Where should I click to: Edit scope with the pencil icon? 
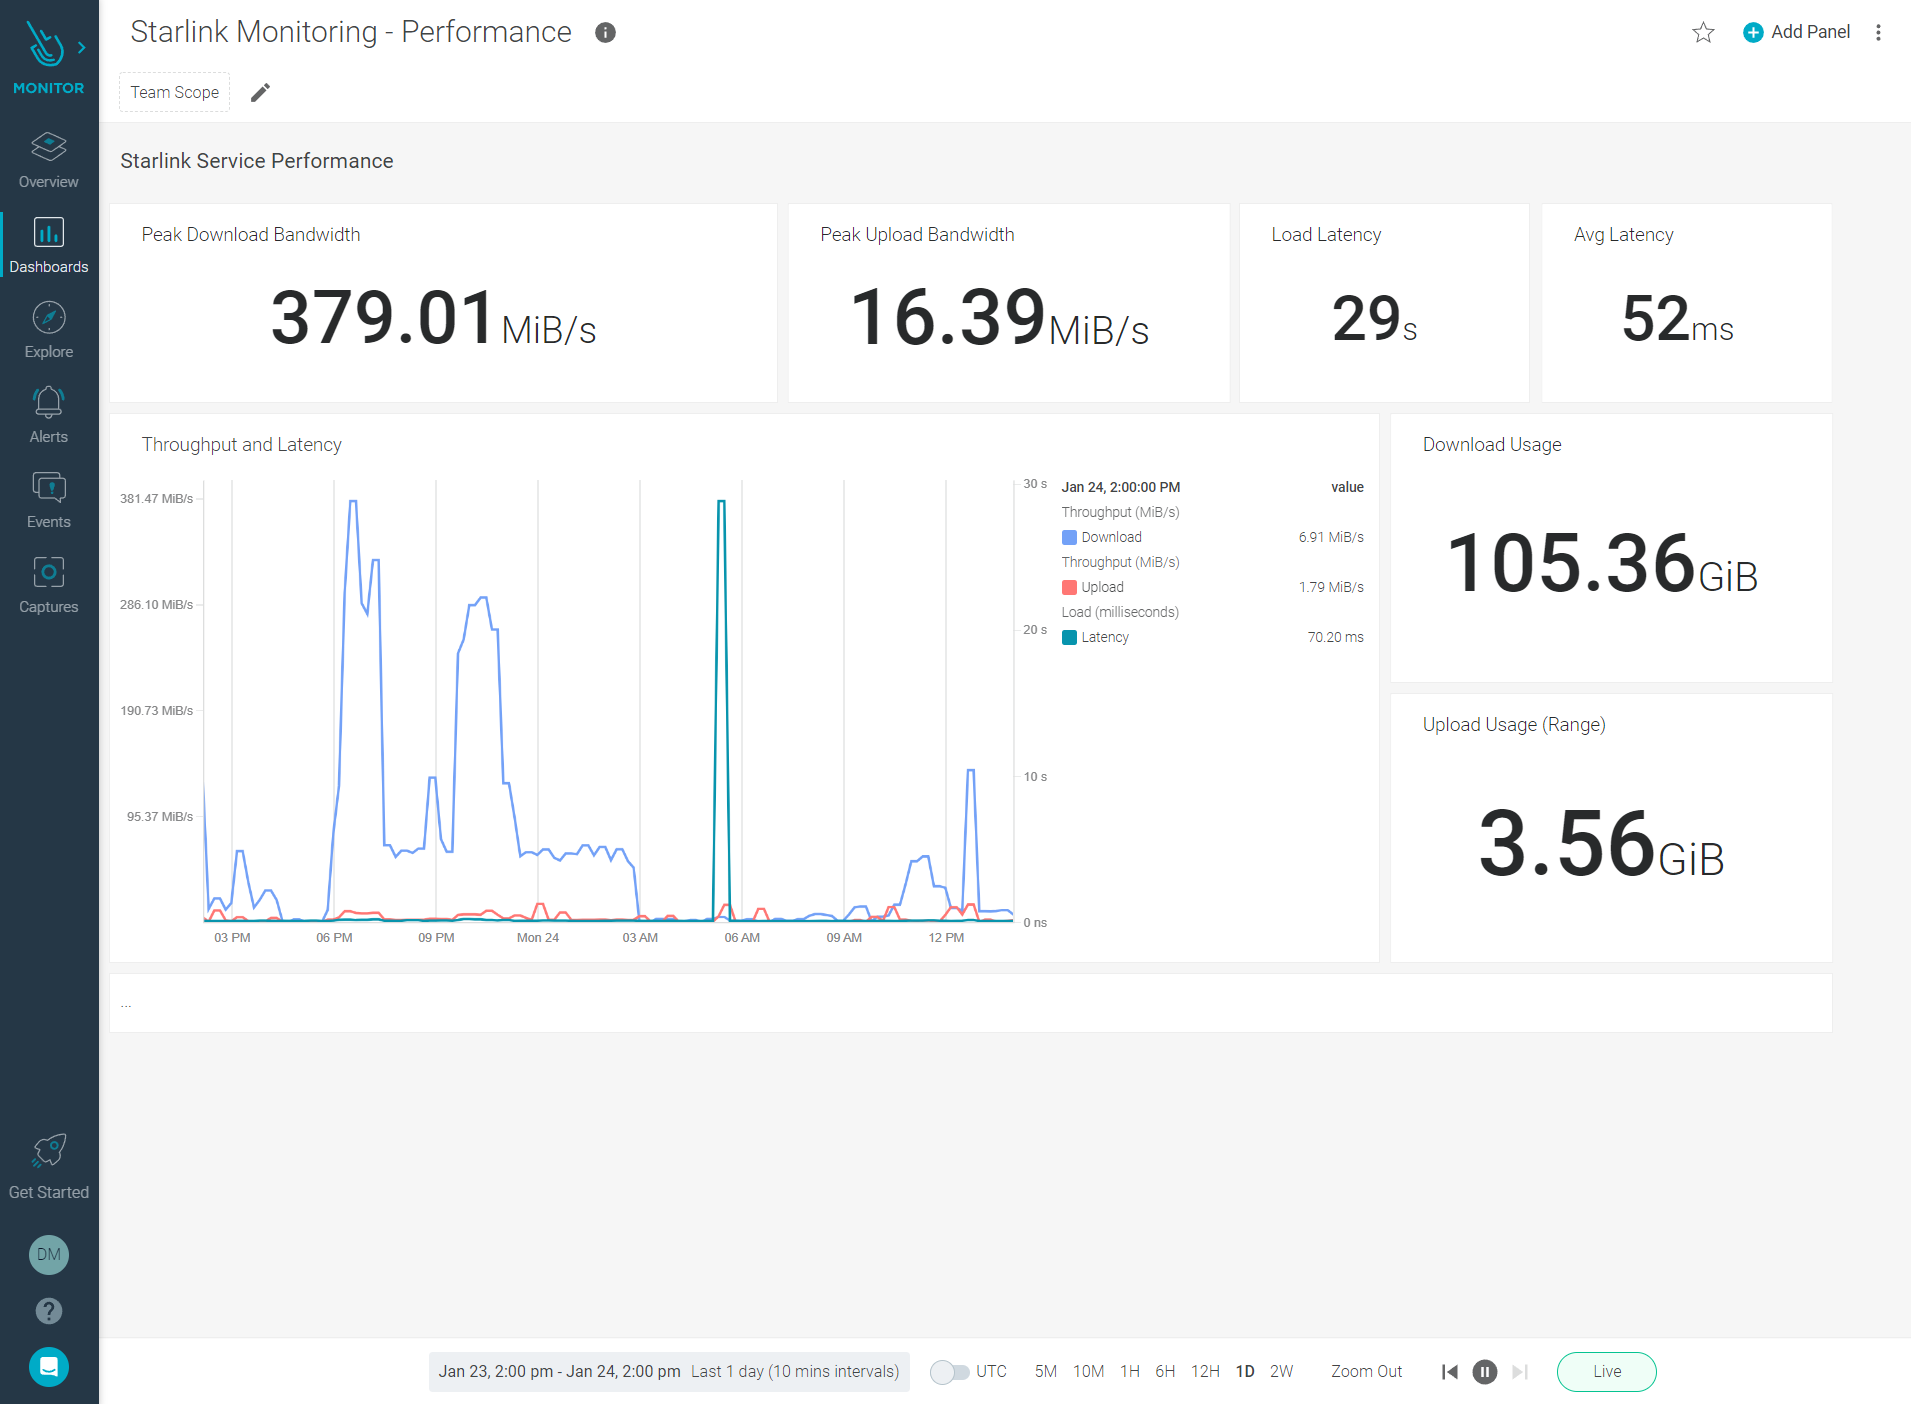tap(260, 92)
